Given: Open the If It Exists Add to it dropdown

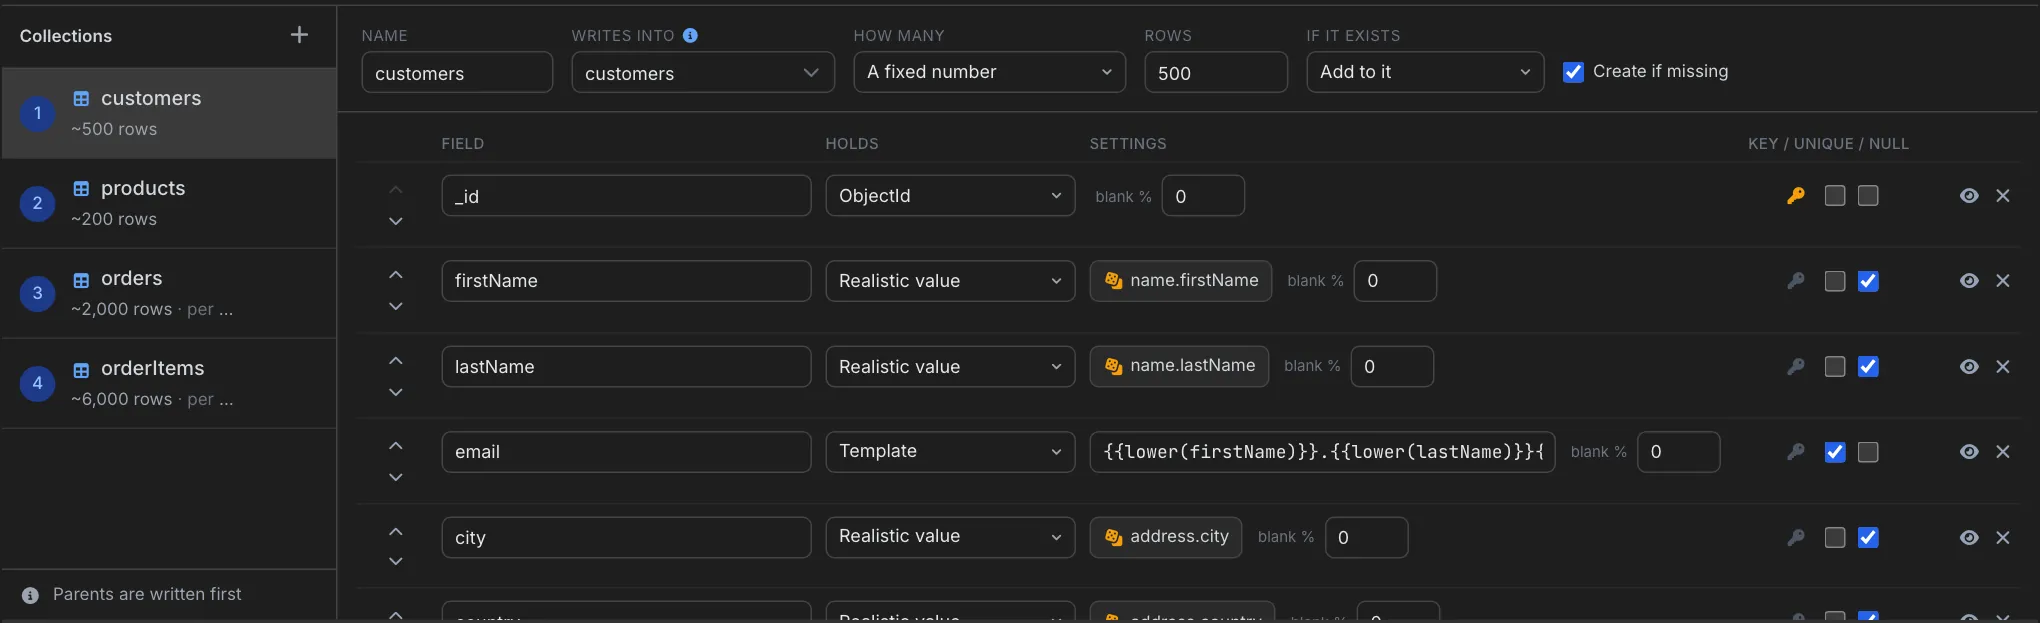Looking at the screenshot, I should point(1425,72).
